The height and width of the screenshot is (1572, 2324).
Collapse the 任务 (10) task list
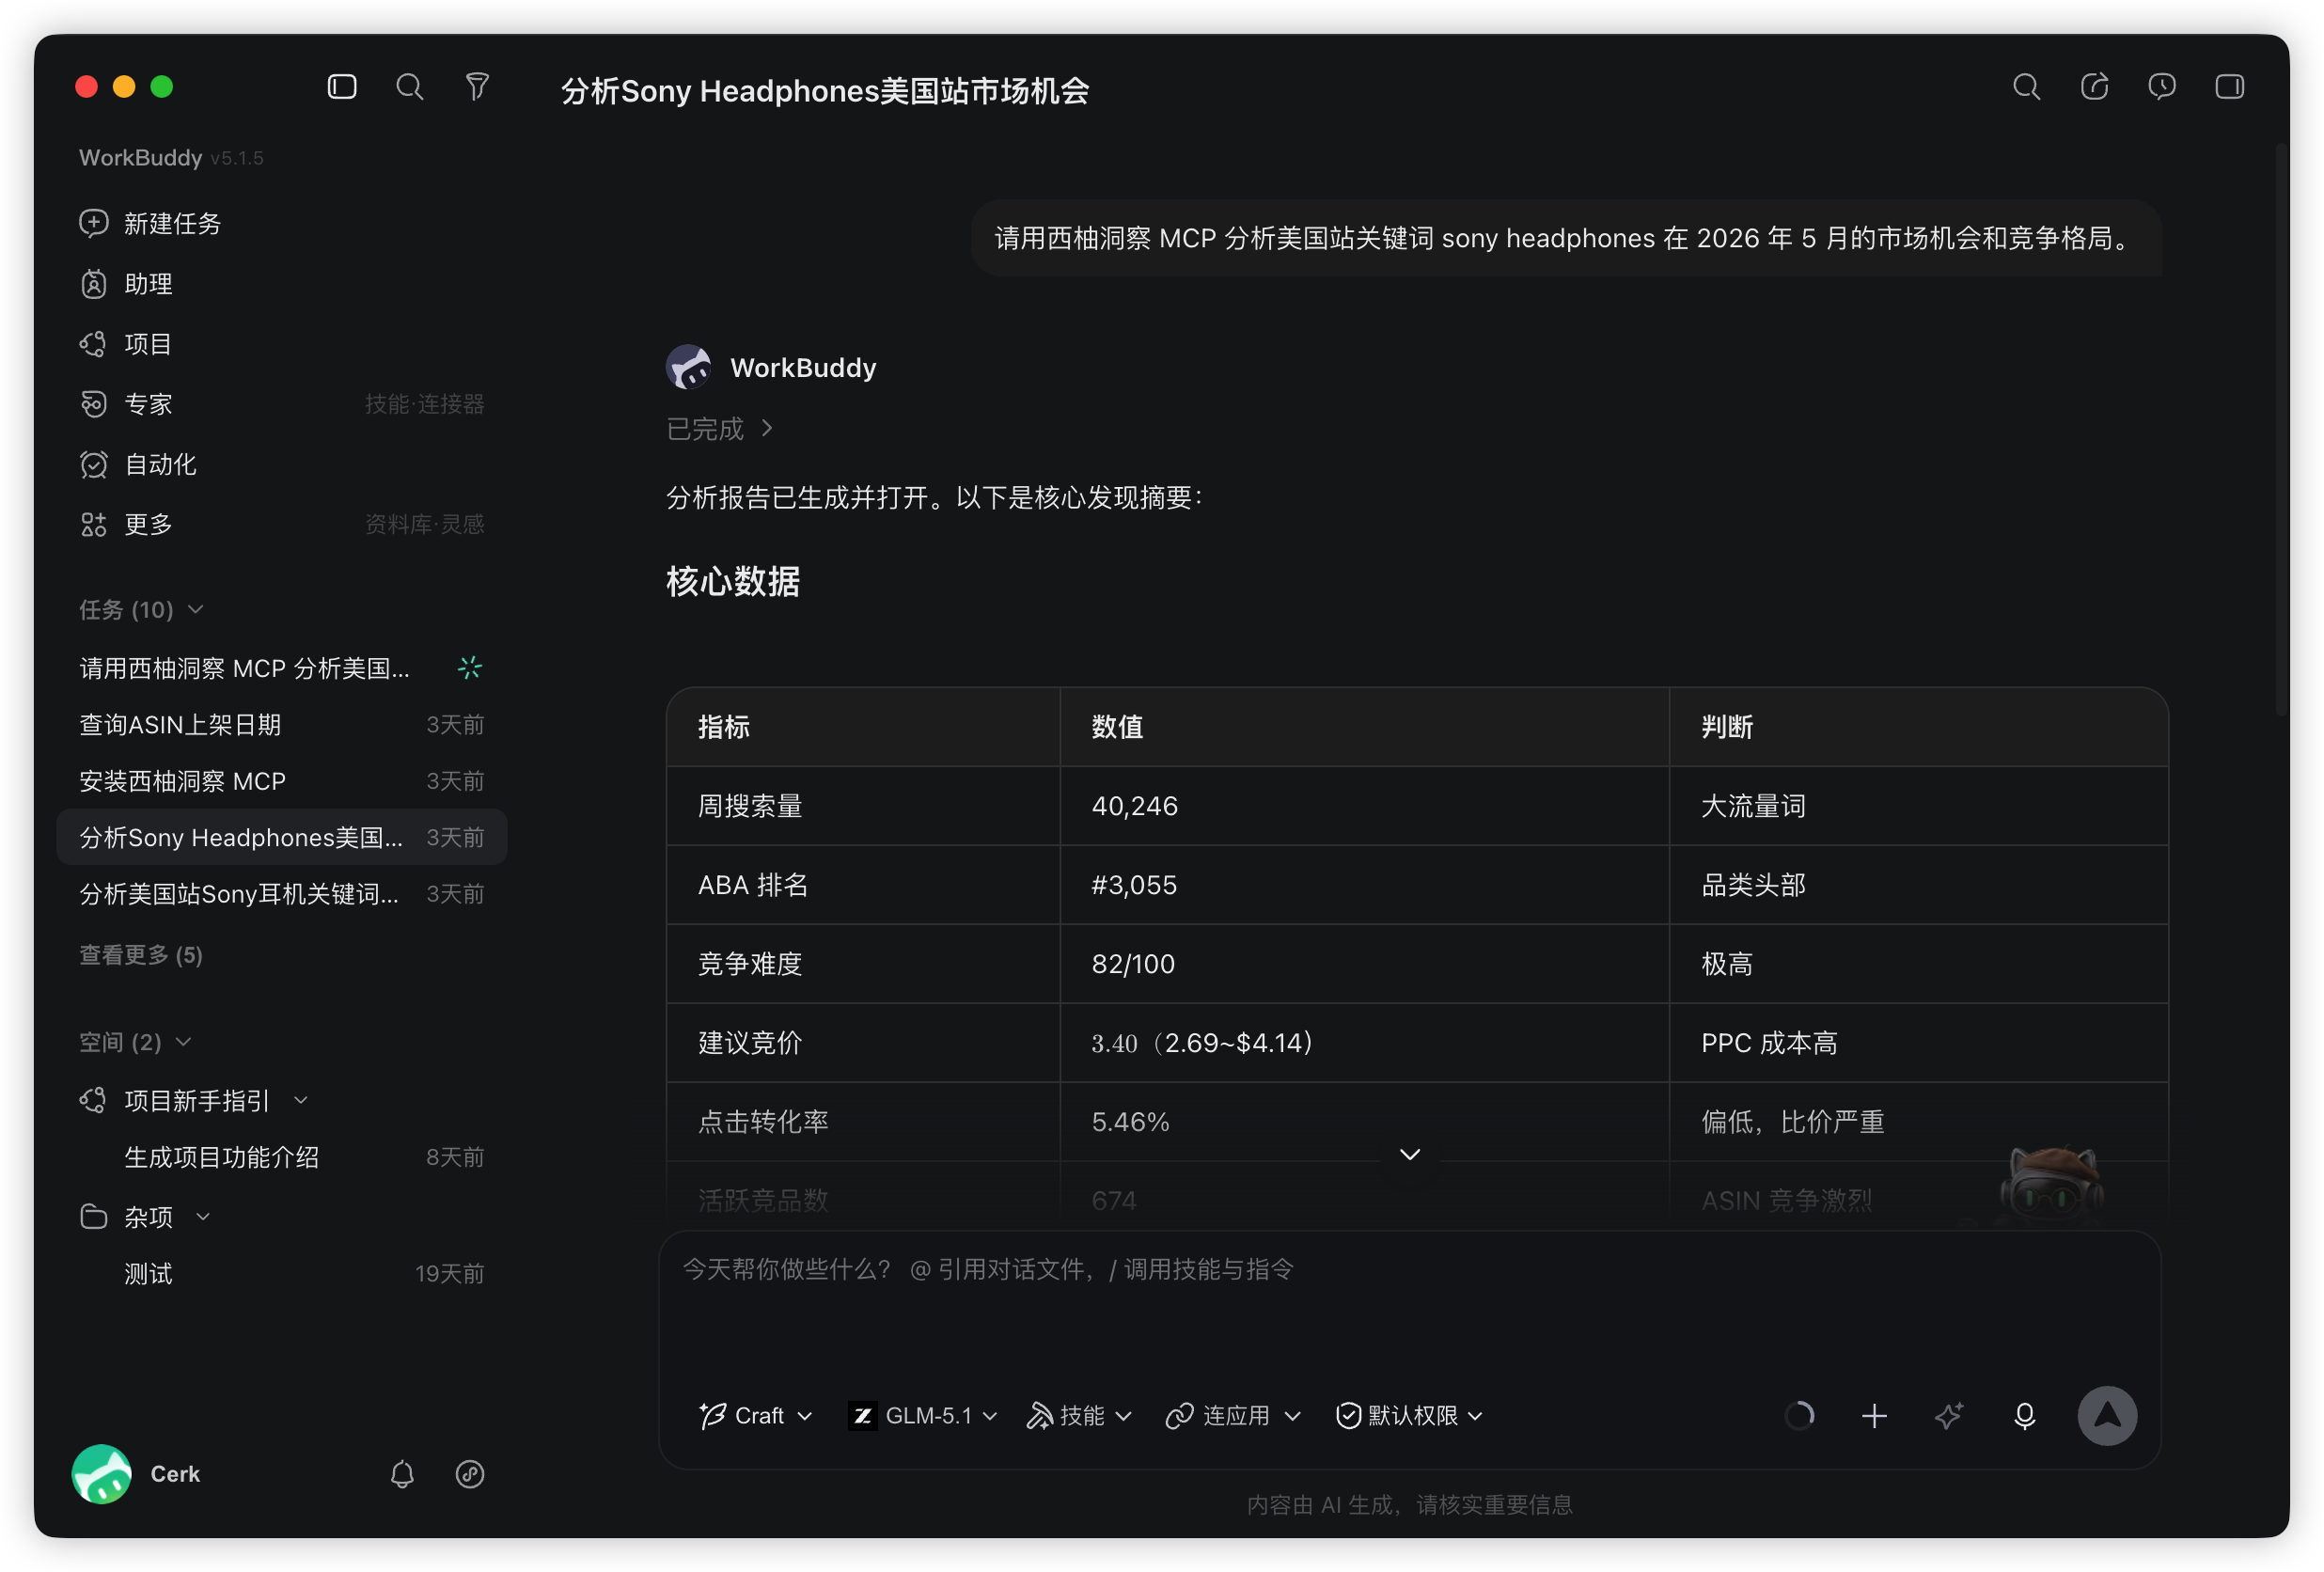click(141, 610)
